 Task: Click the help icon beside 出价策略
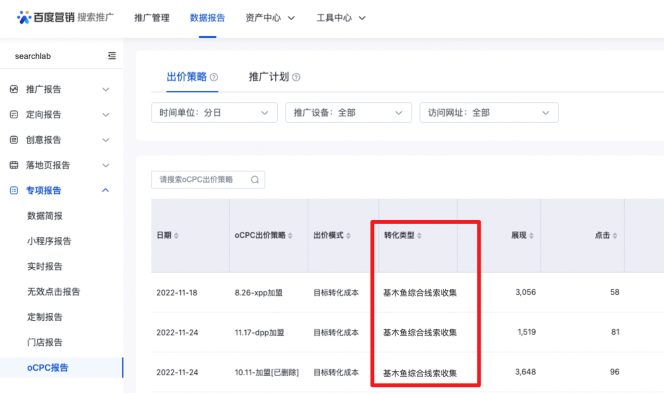point(214,77)
